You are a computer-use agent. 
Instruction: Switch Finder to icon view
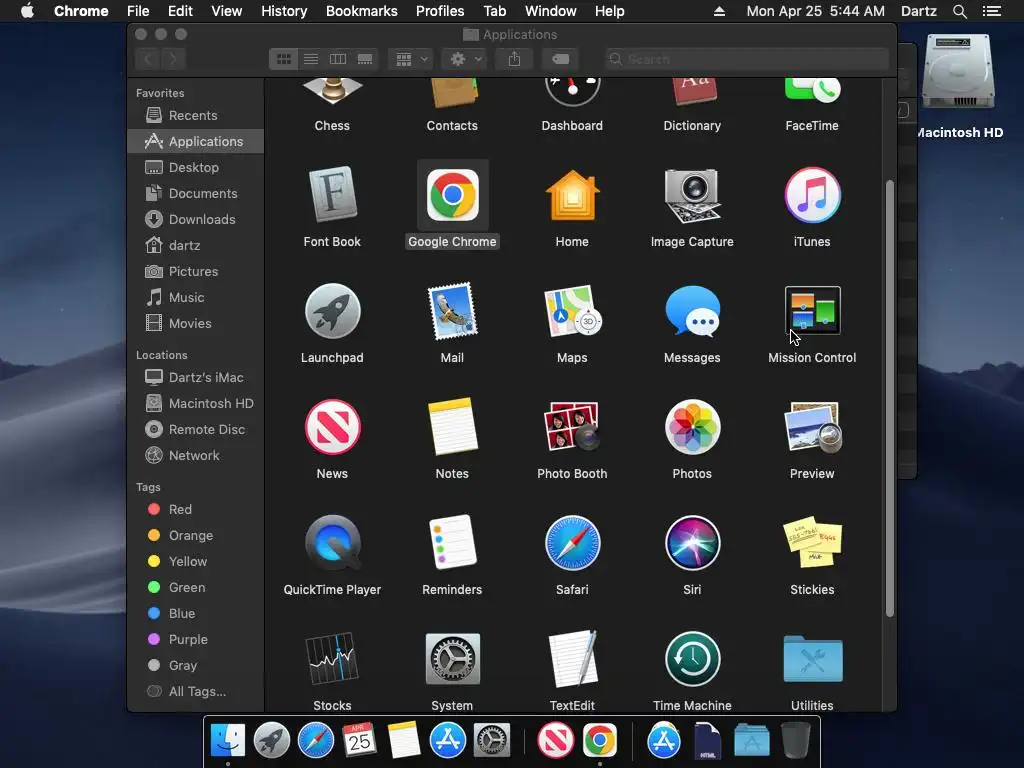coord(283,59)
